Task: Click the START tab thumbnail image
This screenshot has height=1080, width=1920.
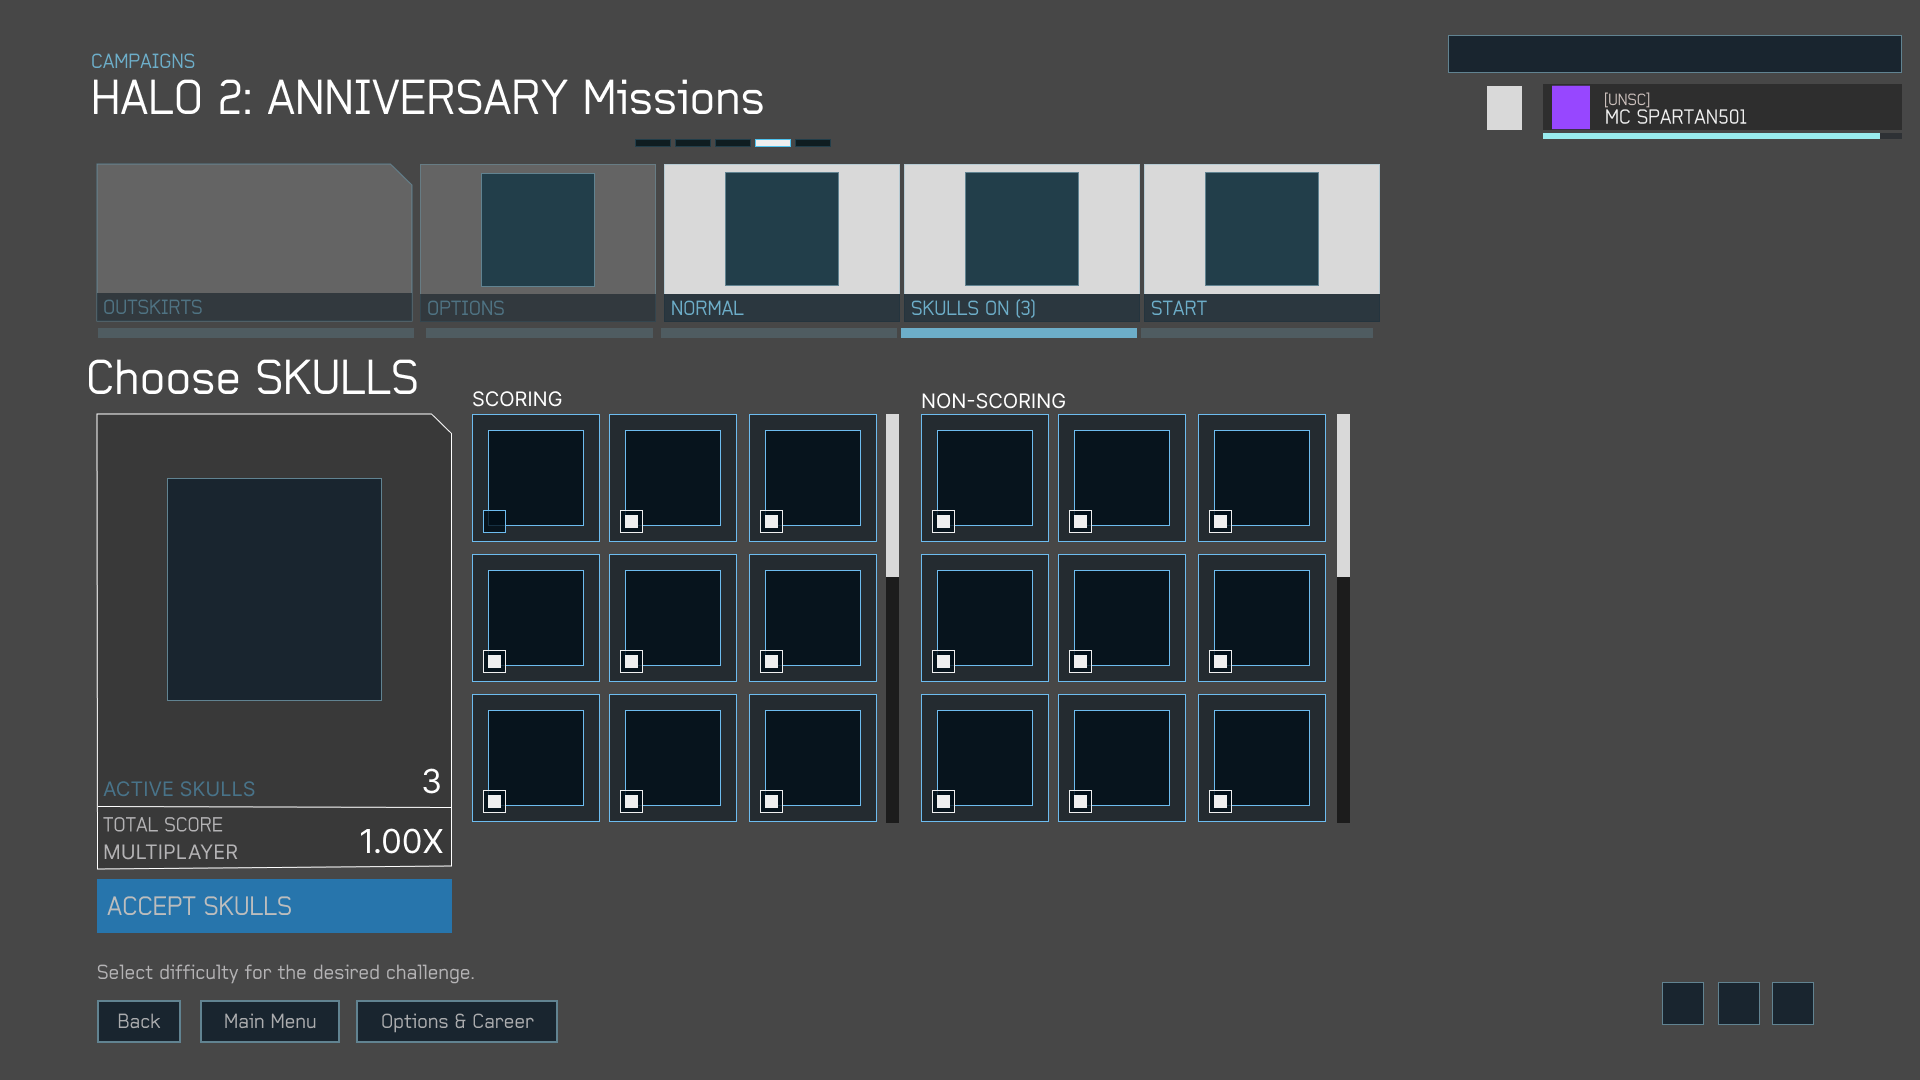Action: (x=1262, y=229)
